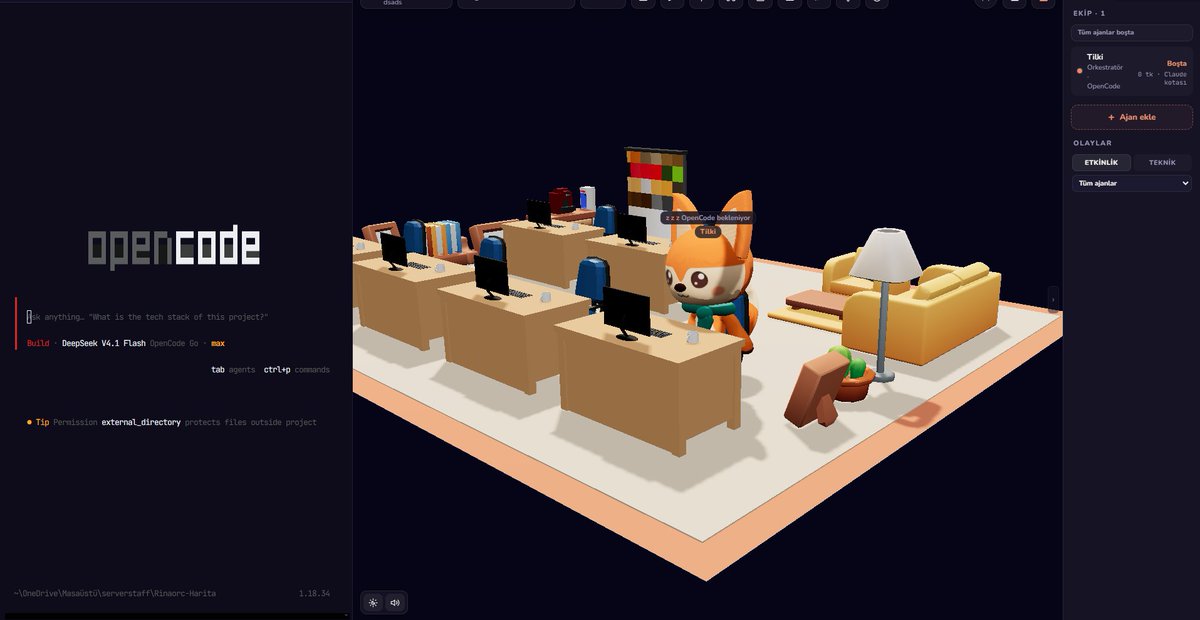This screenshot has height=620, width=1200.
Task: Toggle the brightness theme icon
Action: pos(373,602)
